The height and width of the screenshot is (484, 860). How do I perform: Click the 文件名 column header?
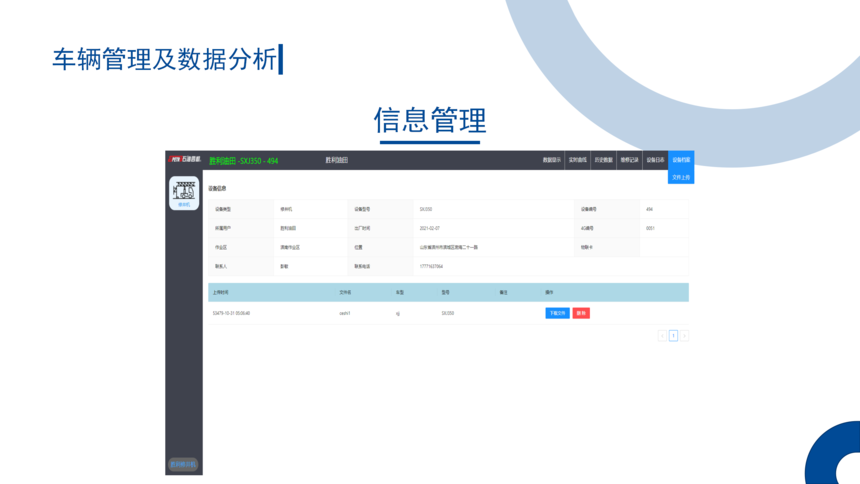[x=345, y=292]
